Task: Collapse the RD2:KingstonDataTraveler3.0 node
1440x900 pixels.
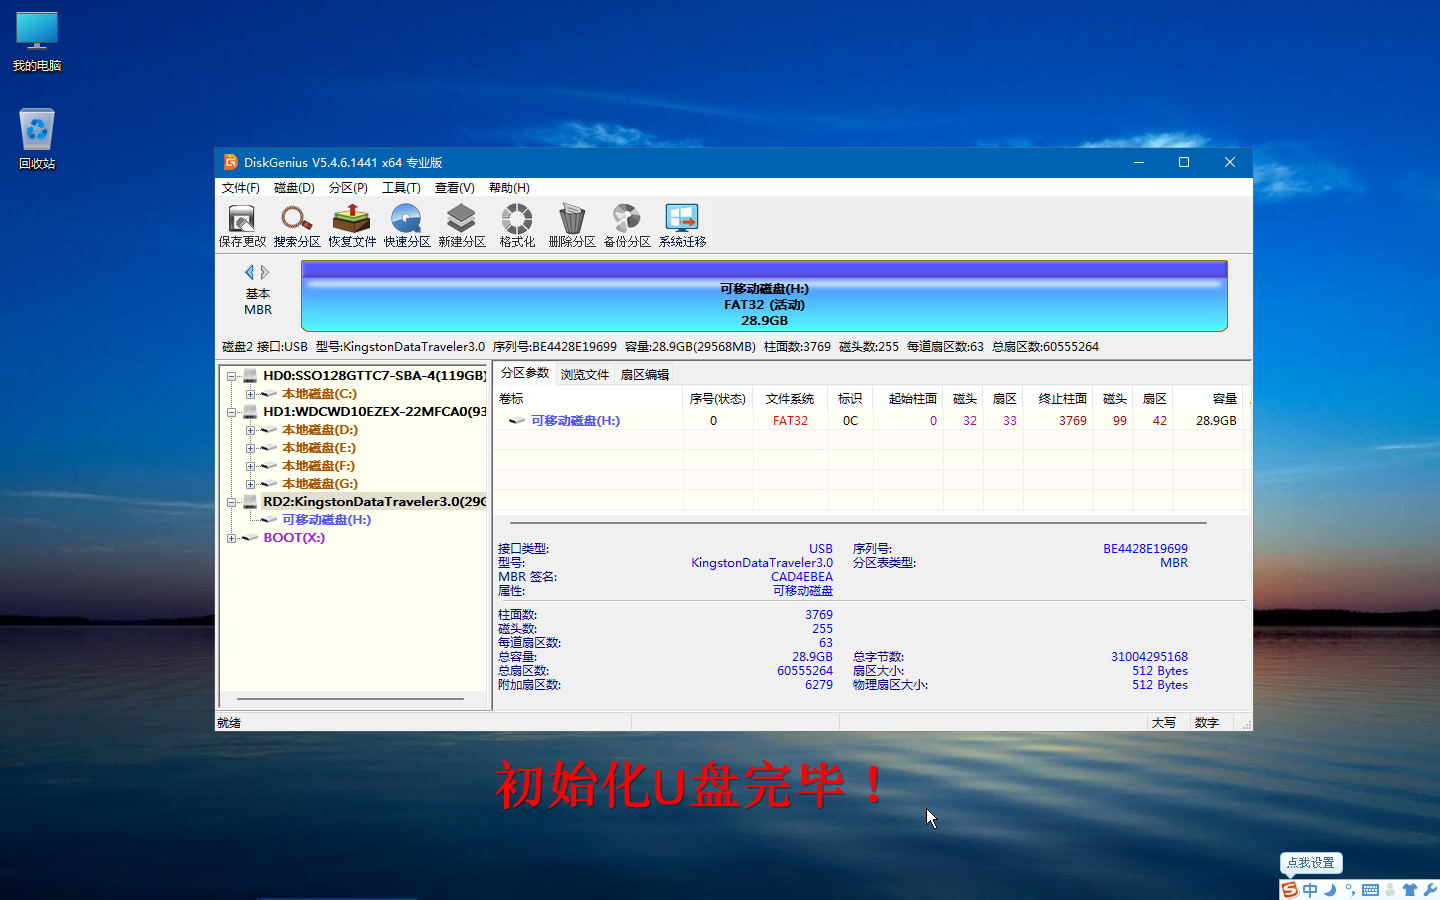Action: [x=231, y=502]
